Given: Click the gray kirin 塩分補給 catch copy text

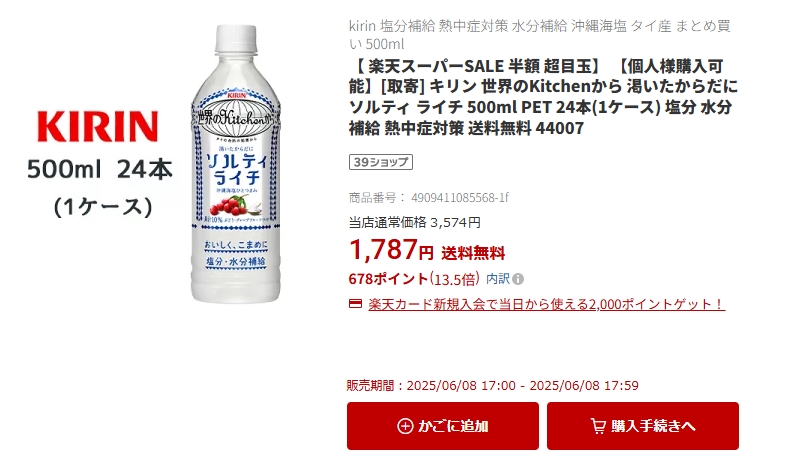Looking at the screenshot, I should tap(539, 35).
